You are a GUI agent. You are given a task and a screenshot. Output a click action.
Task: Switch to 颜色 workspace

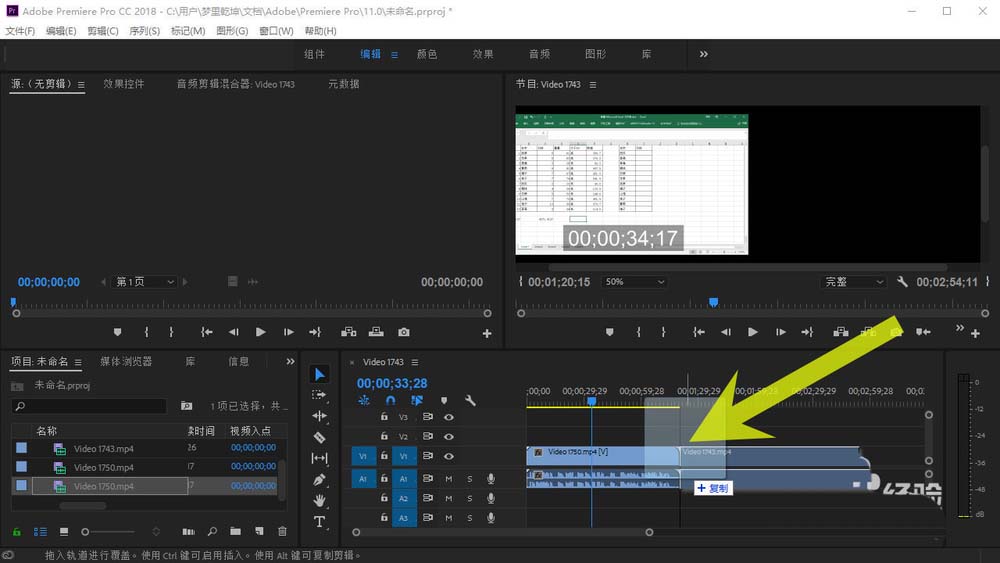(427, 54)
